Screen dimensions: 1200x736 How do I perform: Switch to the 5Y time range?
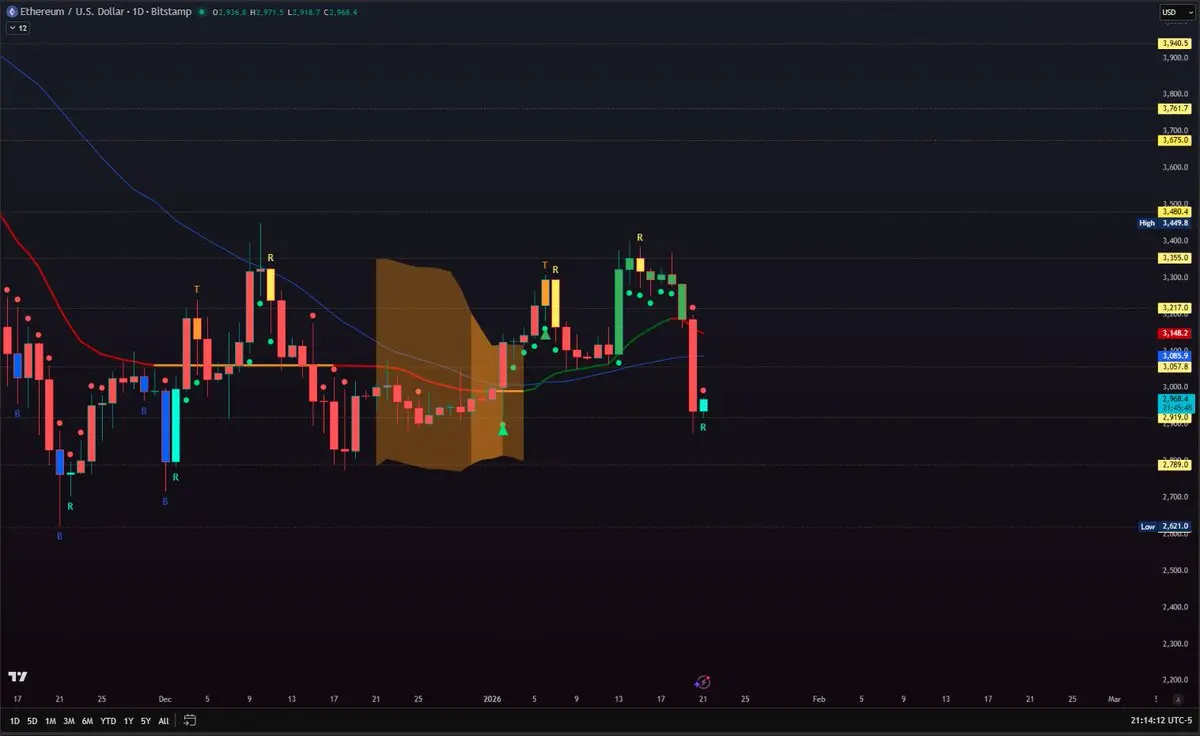point(146,720)
